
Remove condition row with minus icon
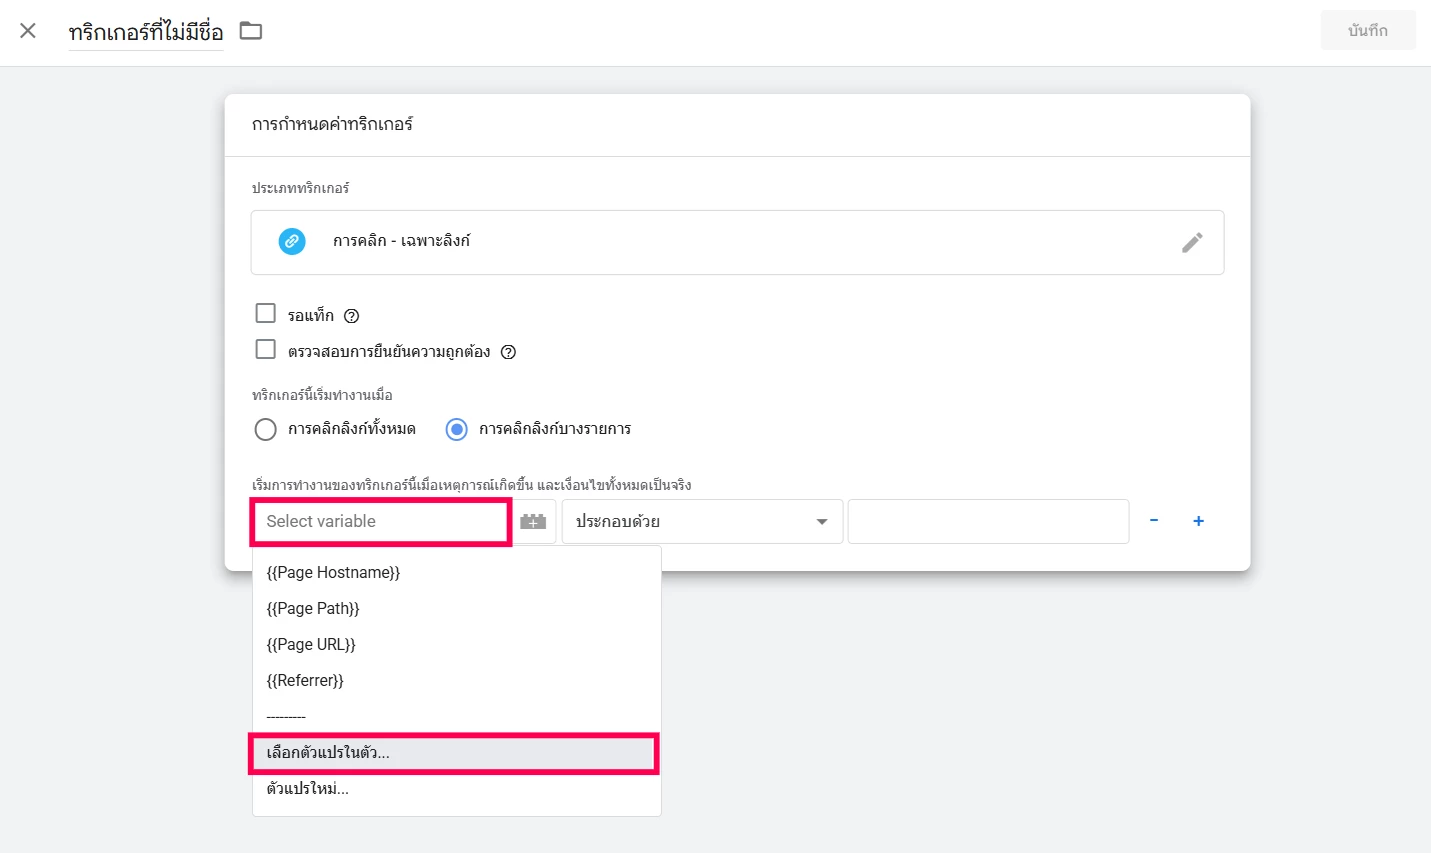click(1154, 521)
